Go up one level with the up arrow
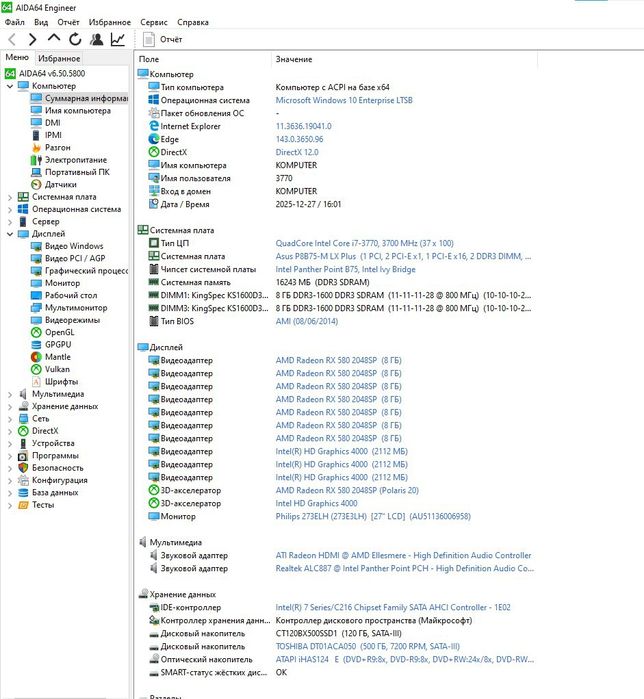644x699 pixels. (54, 38)
